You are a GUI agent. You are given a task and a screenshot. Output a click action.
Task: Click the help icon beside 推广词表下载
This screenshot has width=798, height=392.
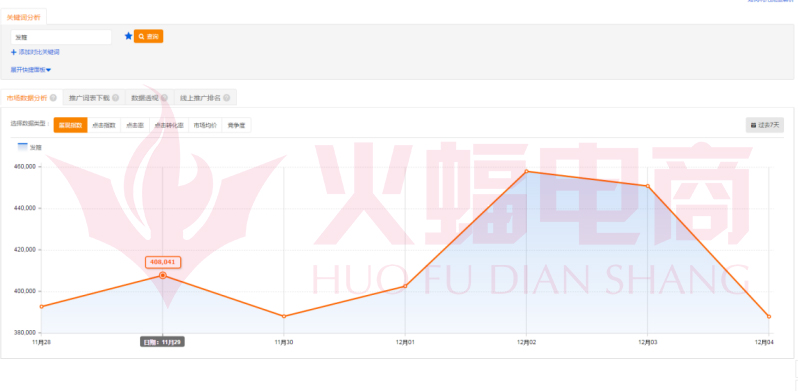tap(116, 98)
